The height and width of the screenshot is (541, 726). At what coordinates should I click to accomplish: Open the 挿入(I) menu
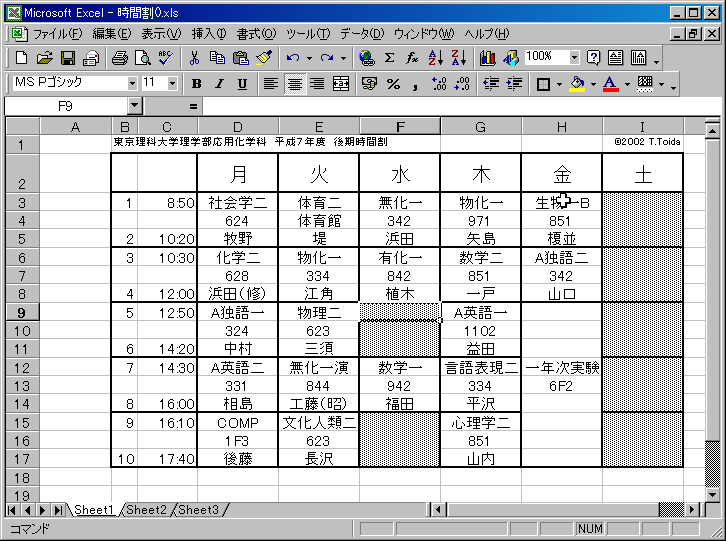209,34
